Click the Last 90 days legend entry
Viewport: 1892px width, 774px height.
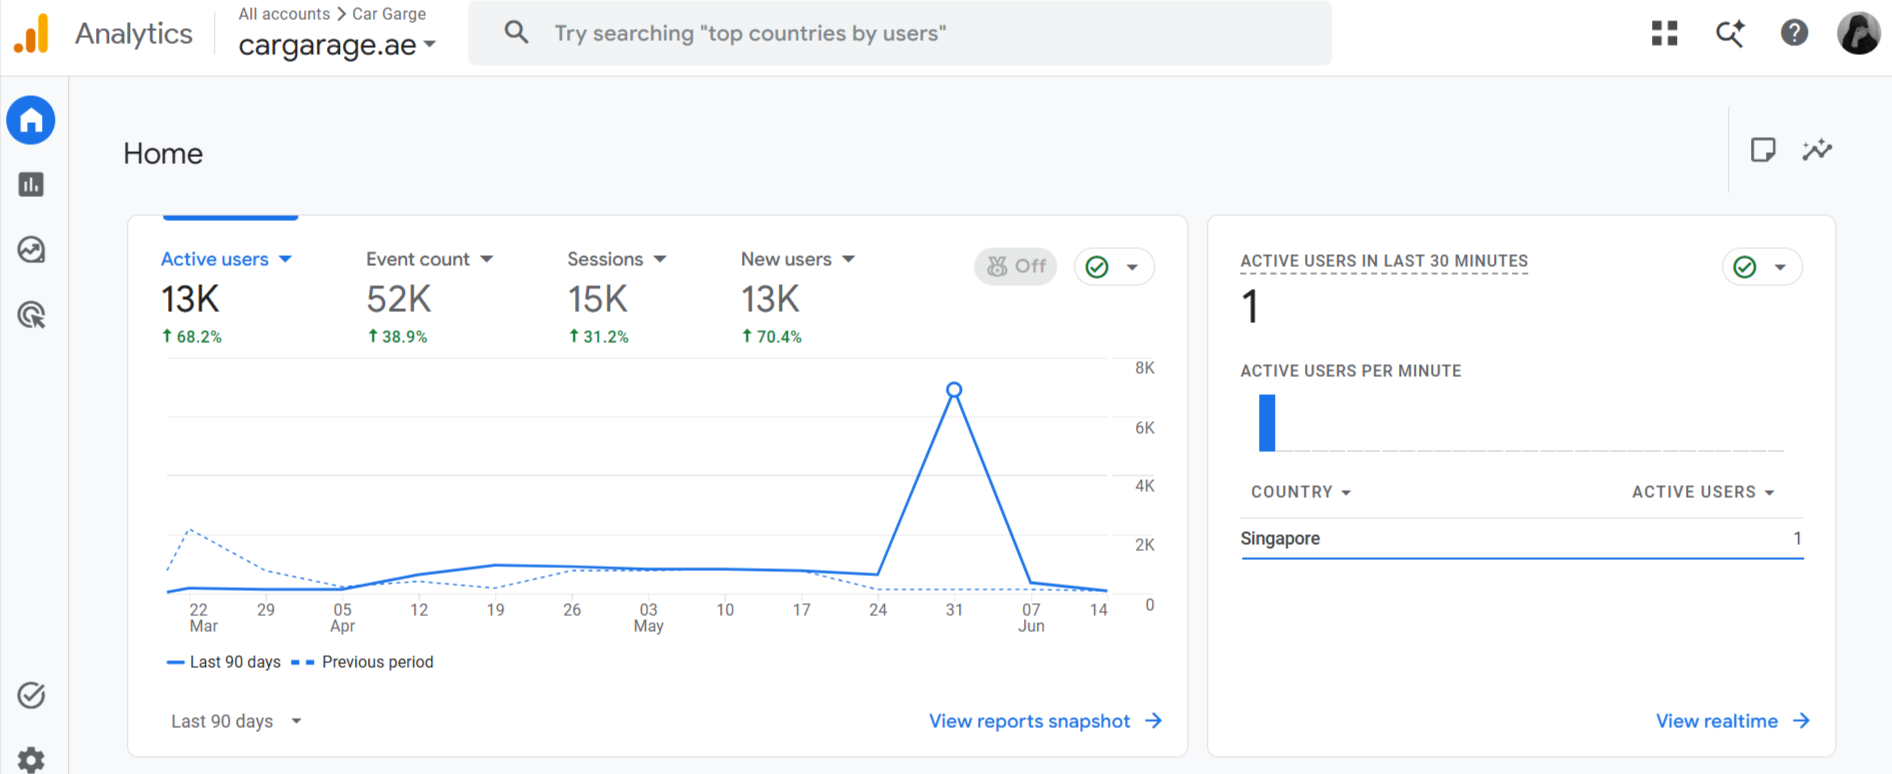pyautogui.click(x=223, y=662)
